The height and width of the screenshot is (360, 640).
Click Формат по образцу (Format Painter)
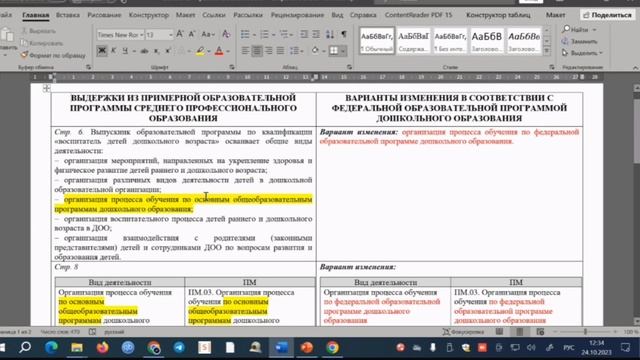point(53,55)
